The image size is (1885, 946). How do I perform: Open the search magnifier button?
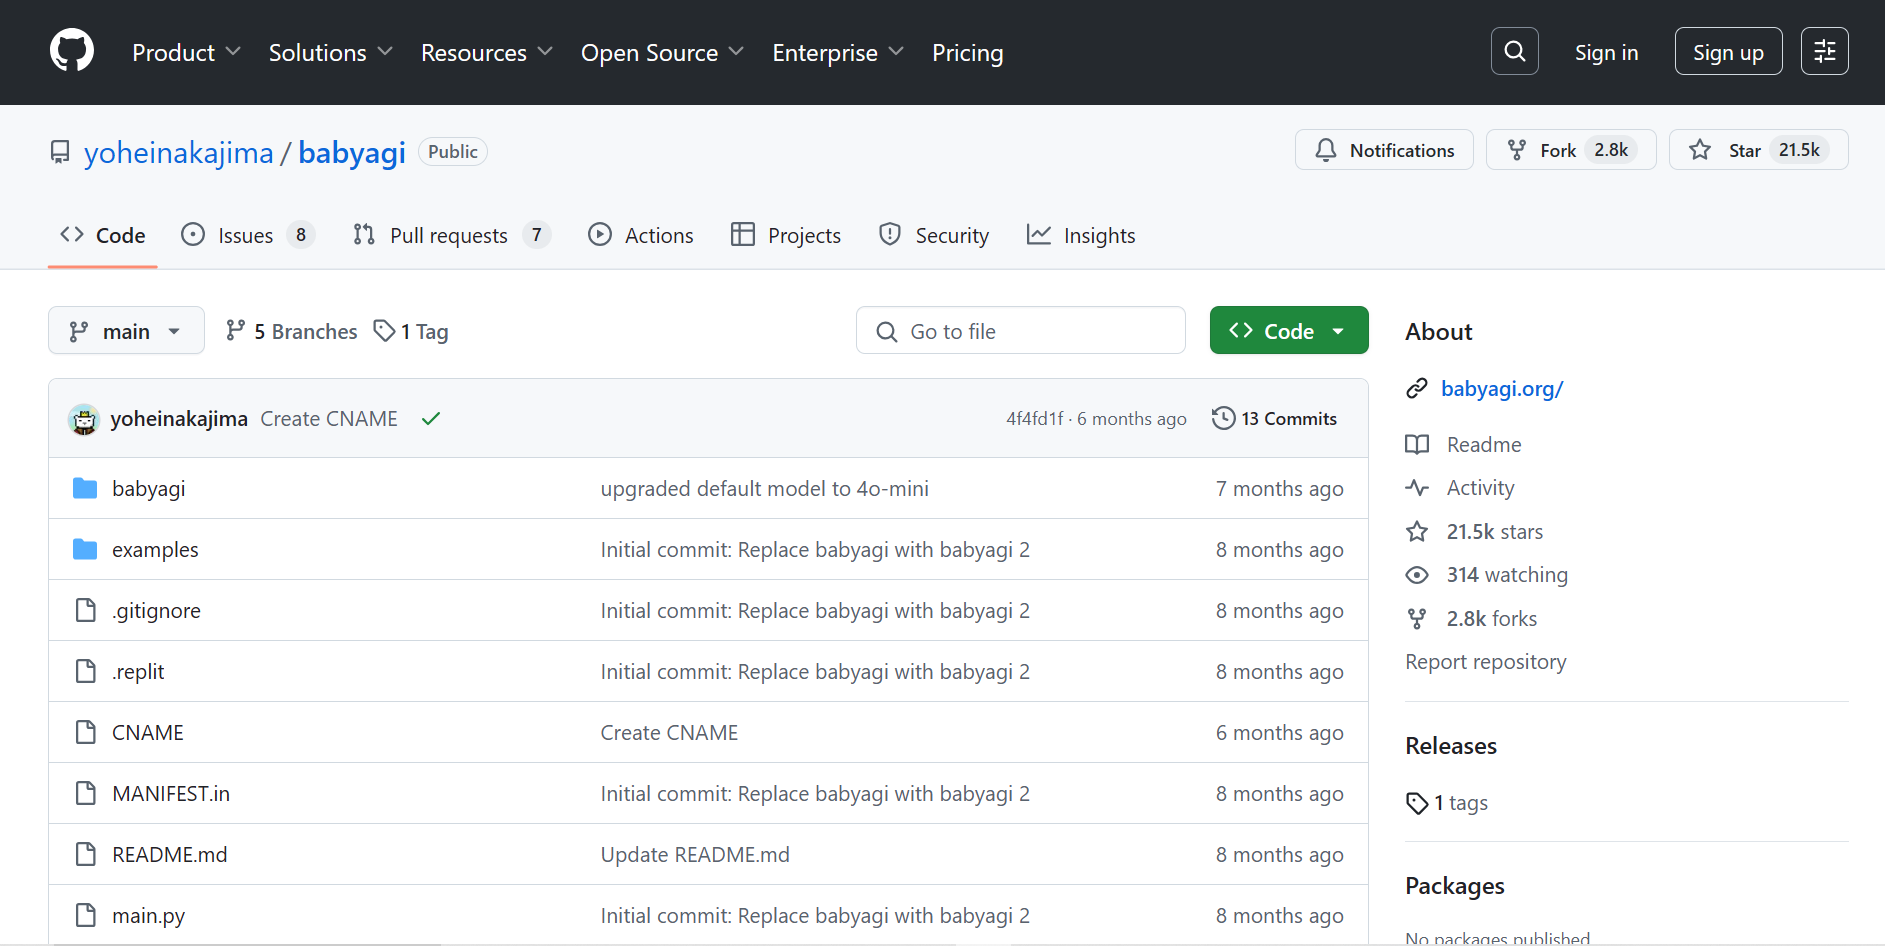click(1515, 51)
